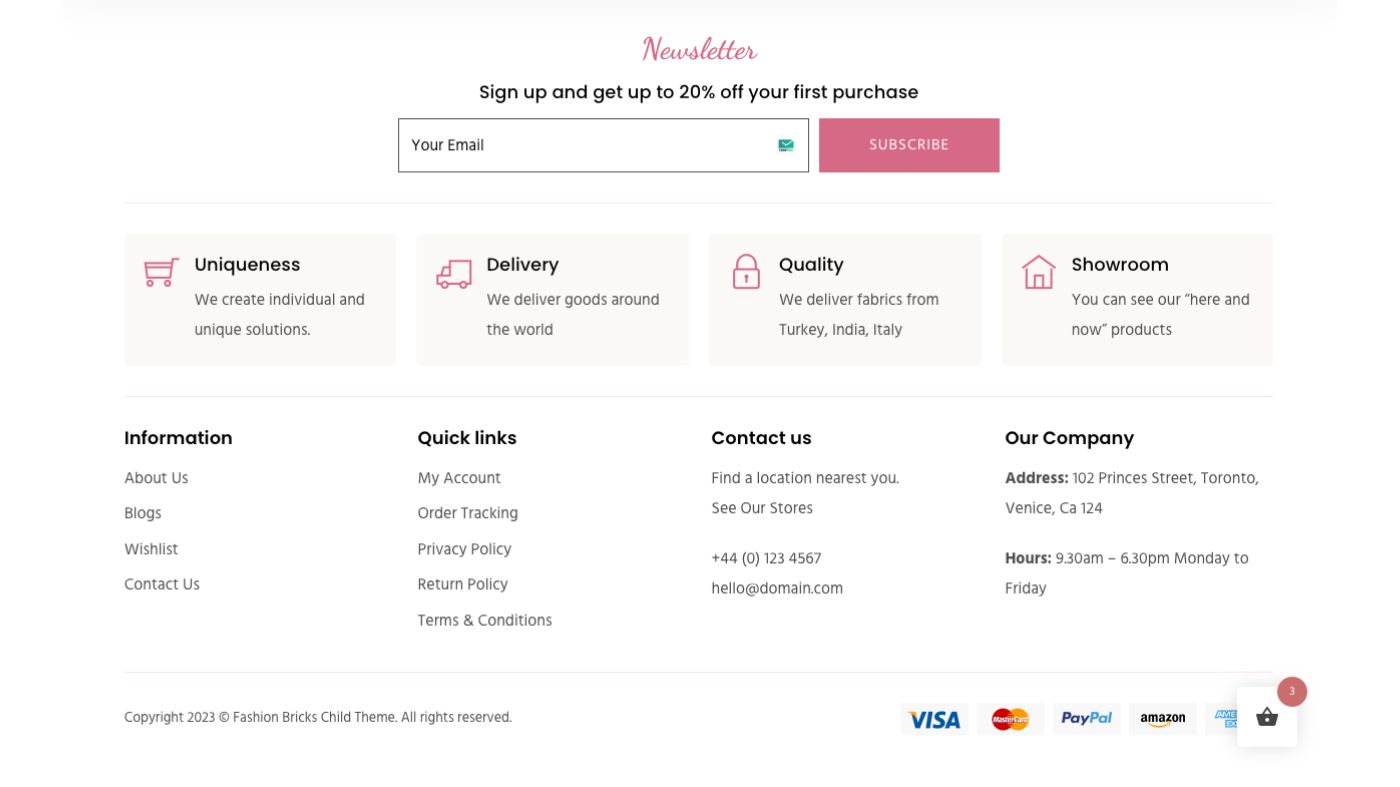
Task: Open the My Account link
Action: 459,478
